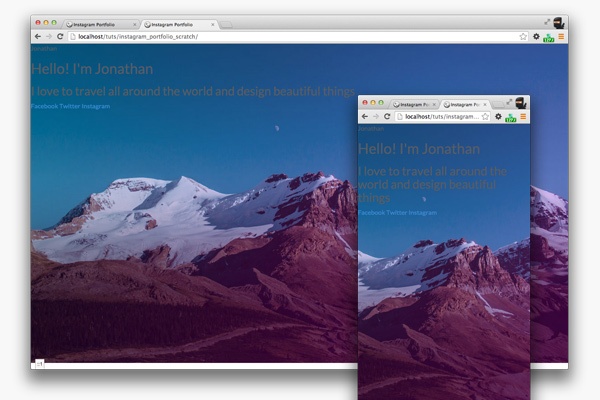This screenshot has width=600, height=400.
Task: Go back in the small browser window
Action: click(365, 116)
